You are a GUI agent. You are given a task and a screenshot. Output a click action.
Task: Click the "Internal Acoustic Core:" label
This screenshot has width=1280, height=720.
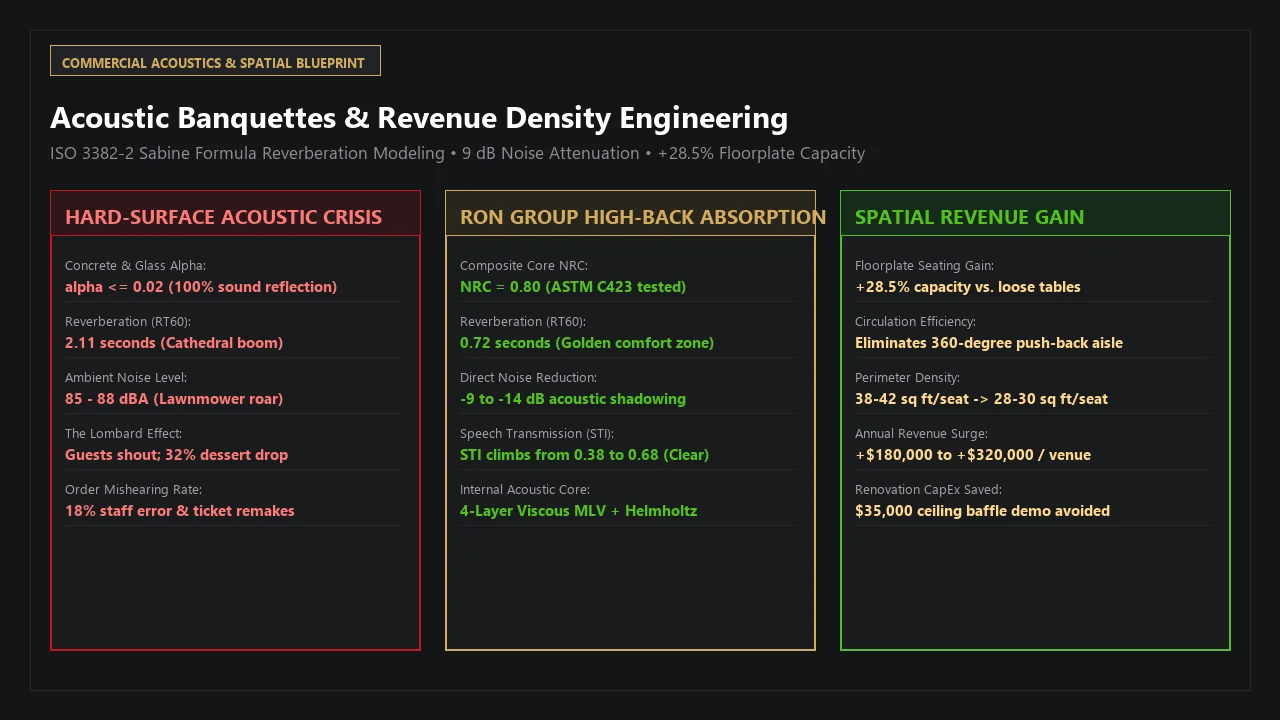[x=525, y=490]
